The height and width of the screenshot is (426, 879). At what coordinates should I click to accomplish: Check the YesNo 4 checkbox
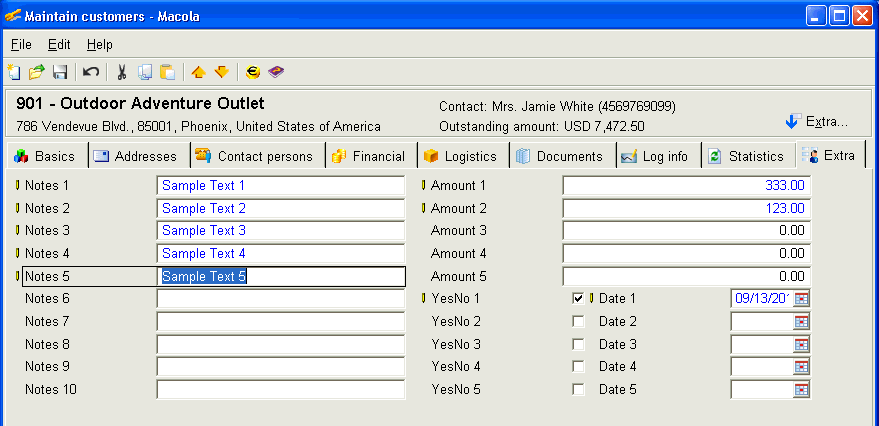coord(578,367)
